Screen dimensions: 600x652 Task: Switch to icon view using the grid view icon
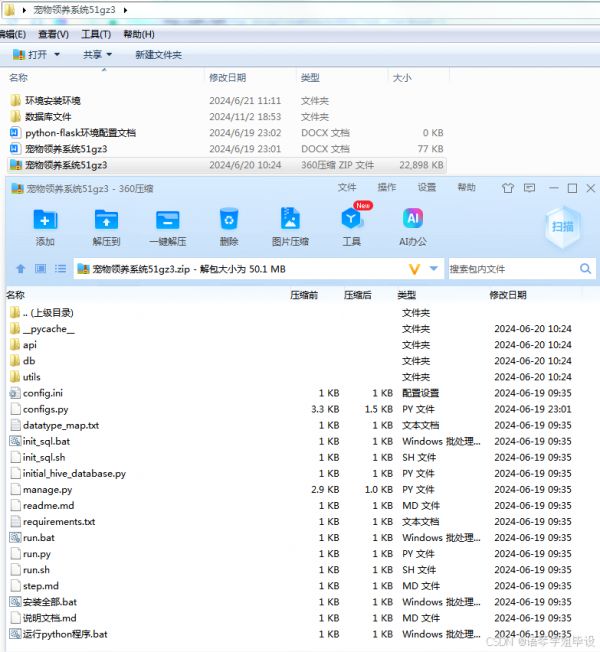[x=40, y=269]
